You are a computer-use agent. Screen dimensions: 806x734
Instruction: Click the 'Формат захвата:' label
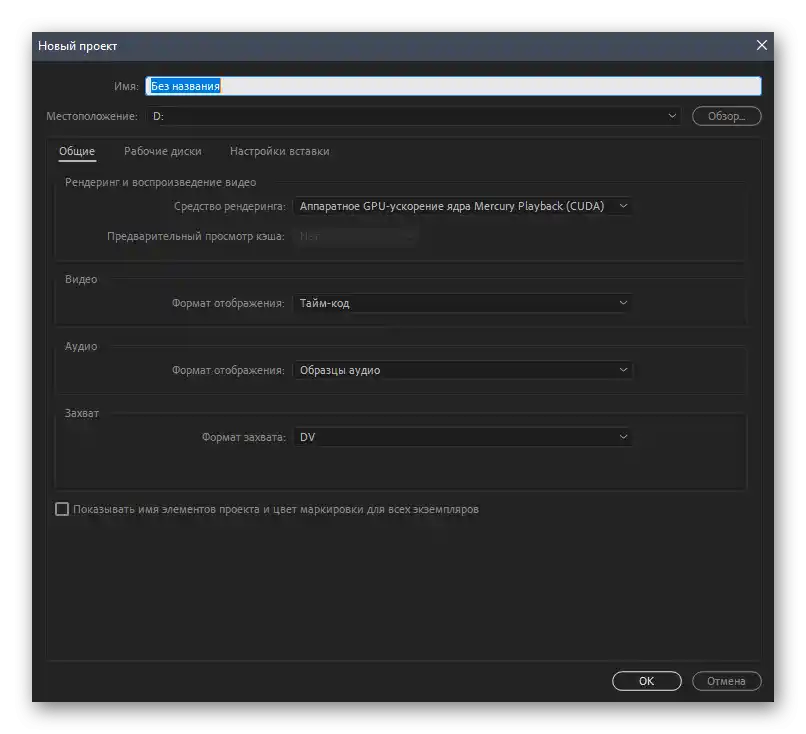(244, 437)
